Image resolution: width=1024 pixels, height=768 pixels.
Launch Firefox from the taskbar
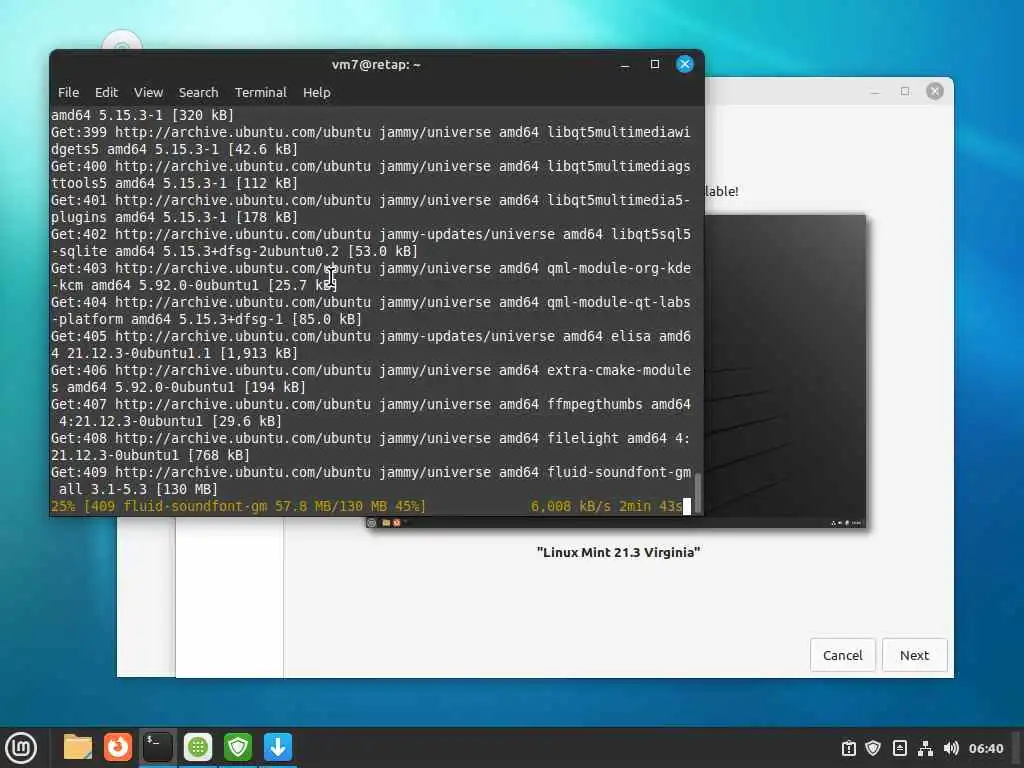118,747
